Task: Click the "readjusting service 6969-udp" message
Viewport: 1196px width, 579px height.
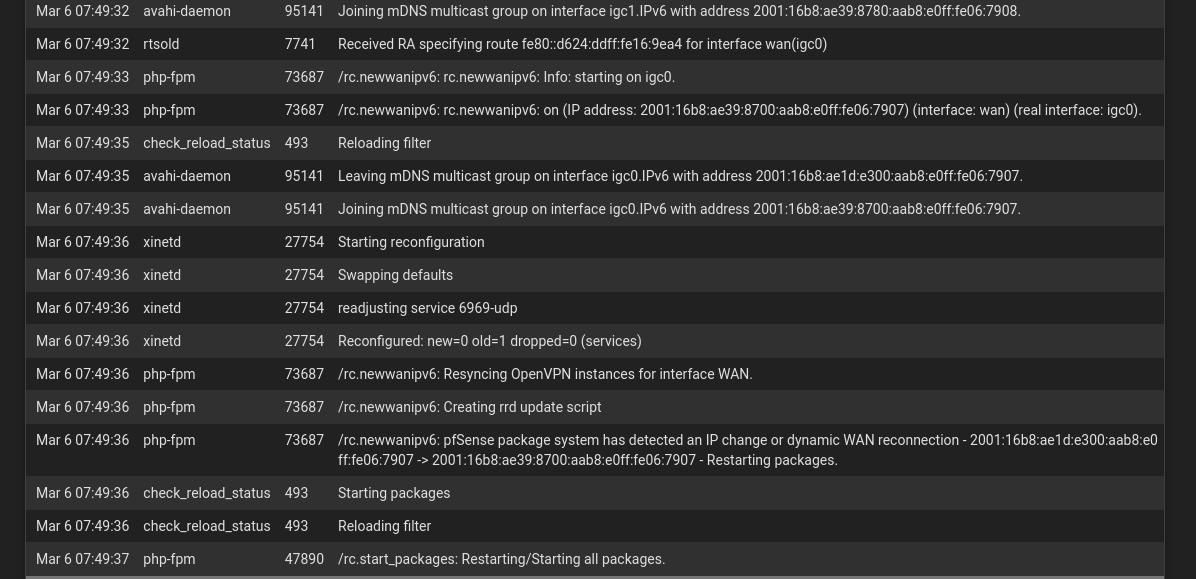Action: coord(427,308)
